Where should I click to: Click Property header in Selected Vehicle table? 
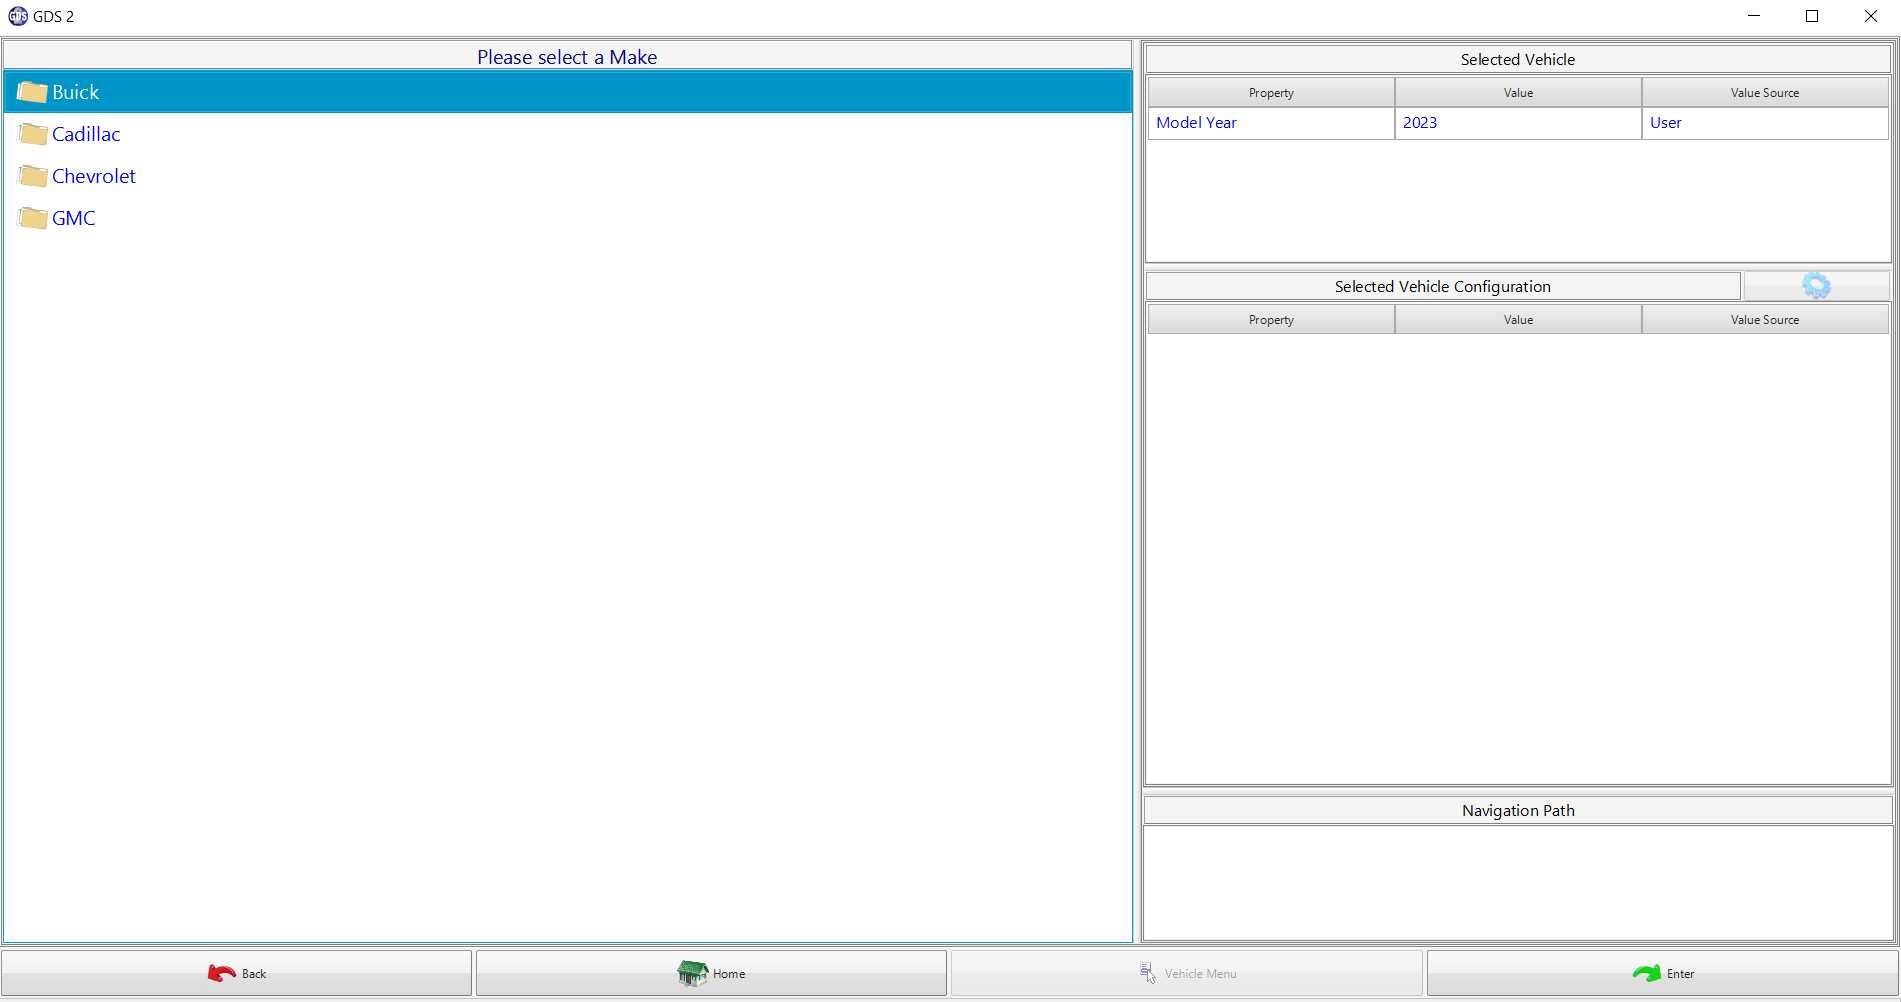(1271, 93)
